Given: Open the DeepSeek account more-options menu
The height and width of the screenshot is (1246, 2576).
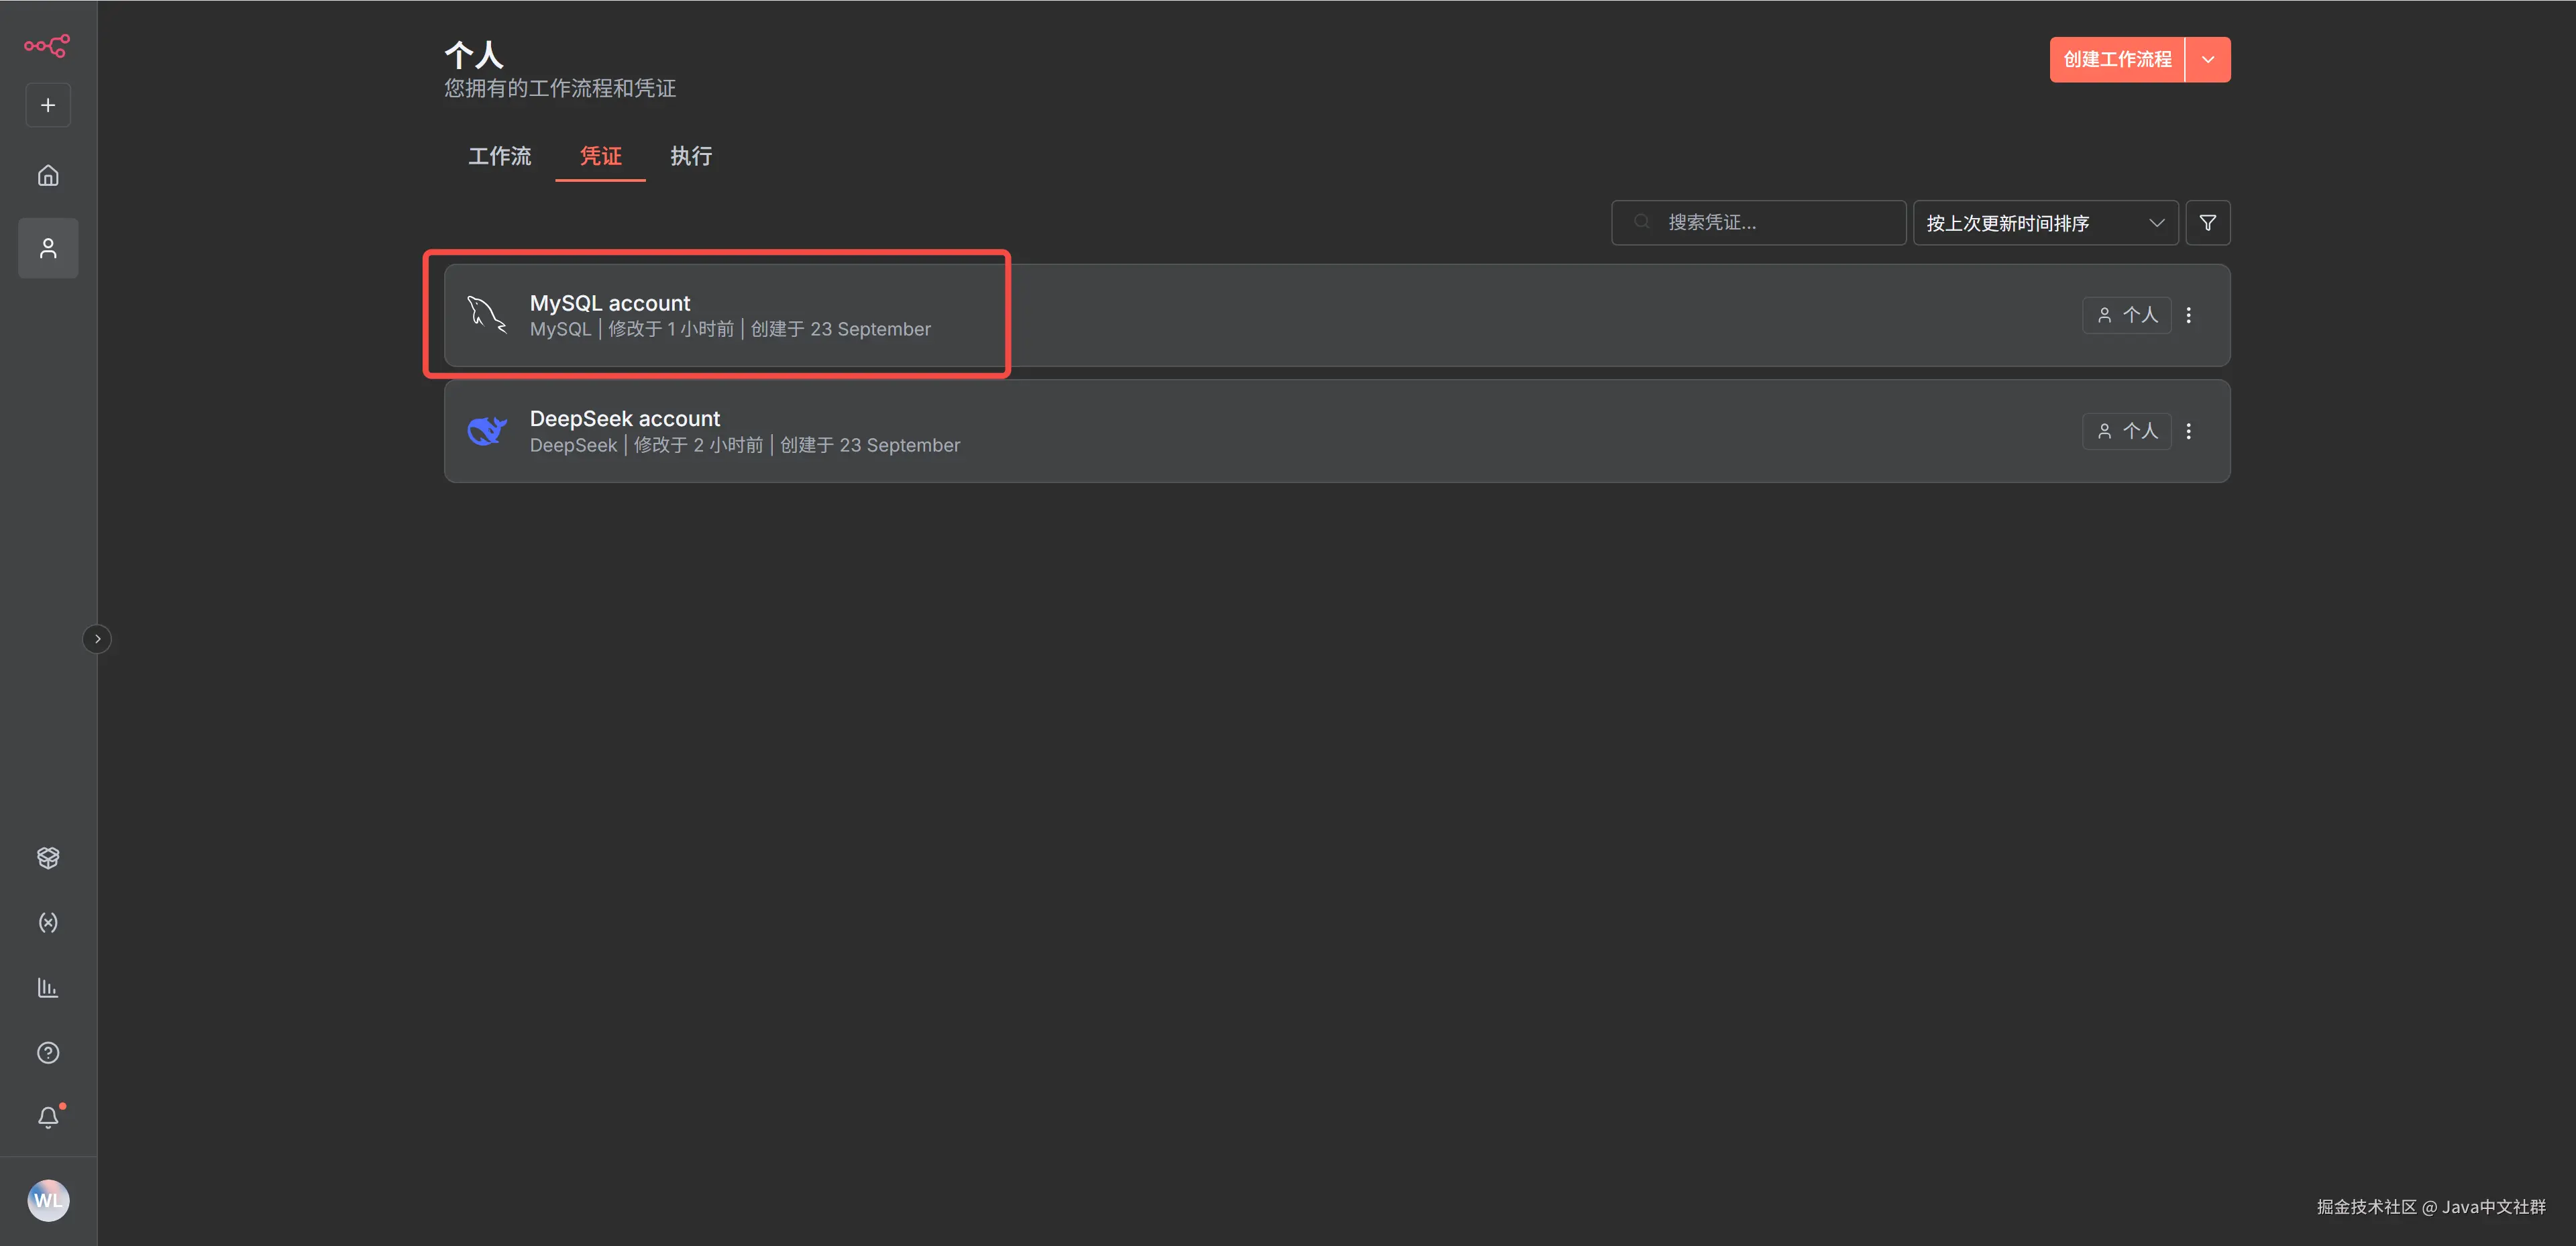Looking at the screenshot, I should tap(2189, 431).
